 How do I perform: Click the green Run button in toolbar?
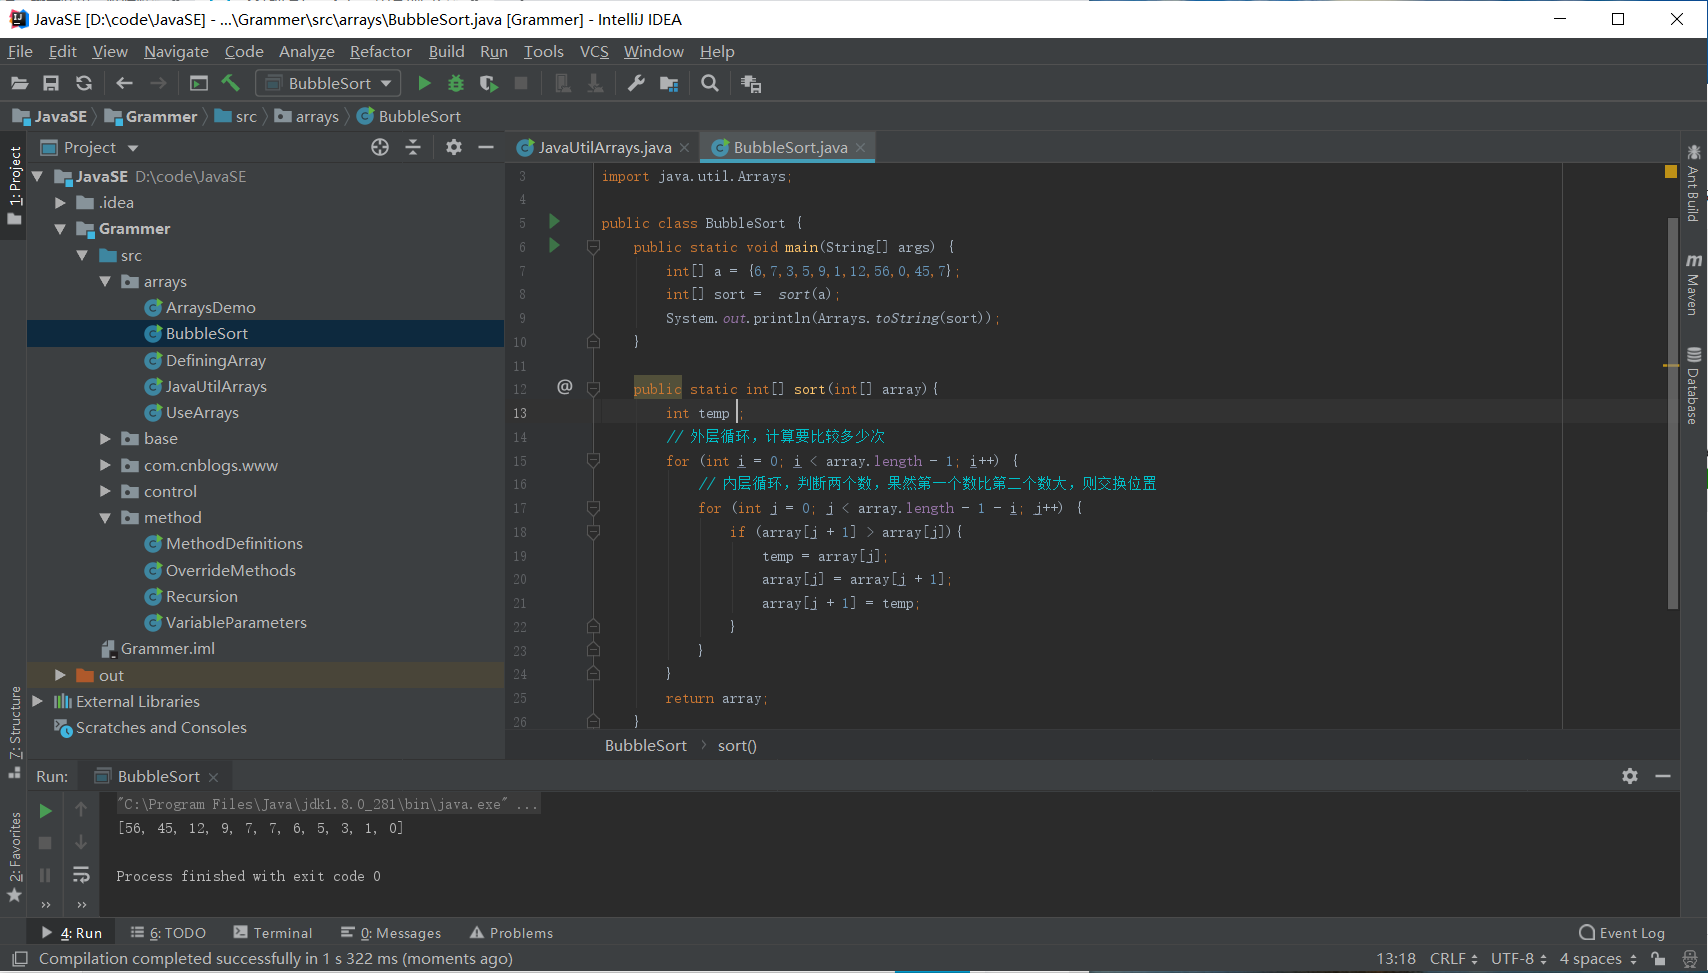click(424, 84)
